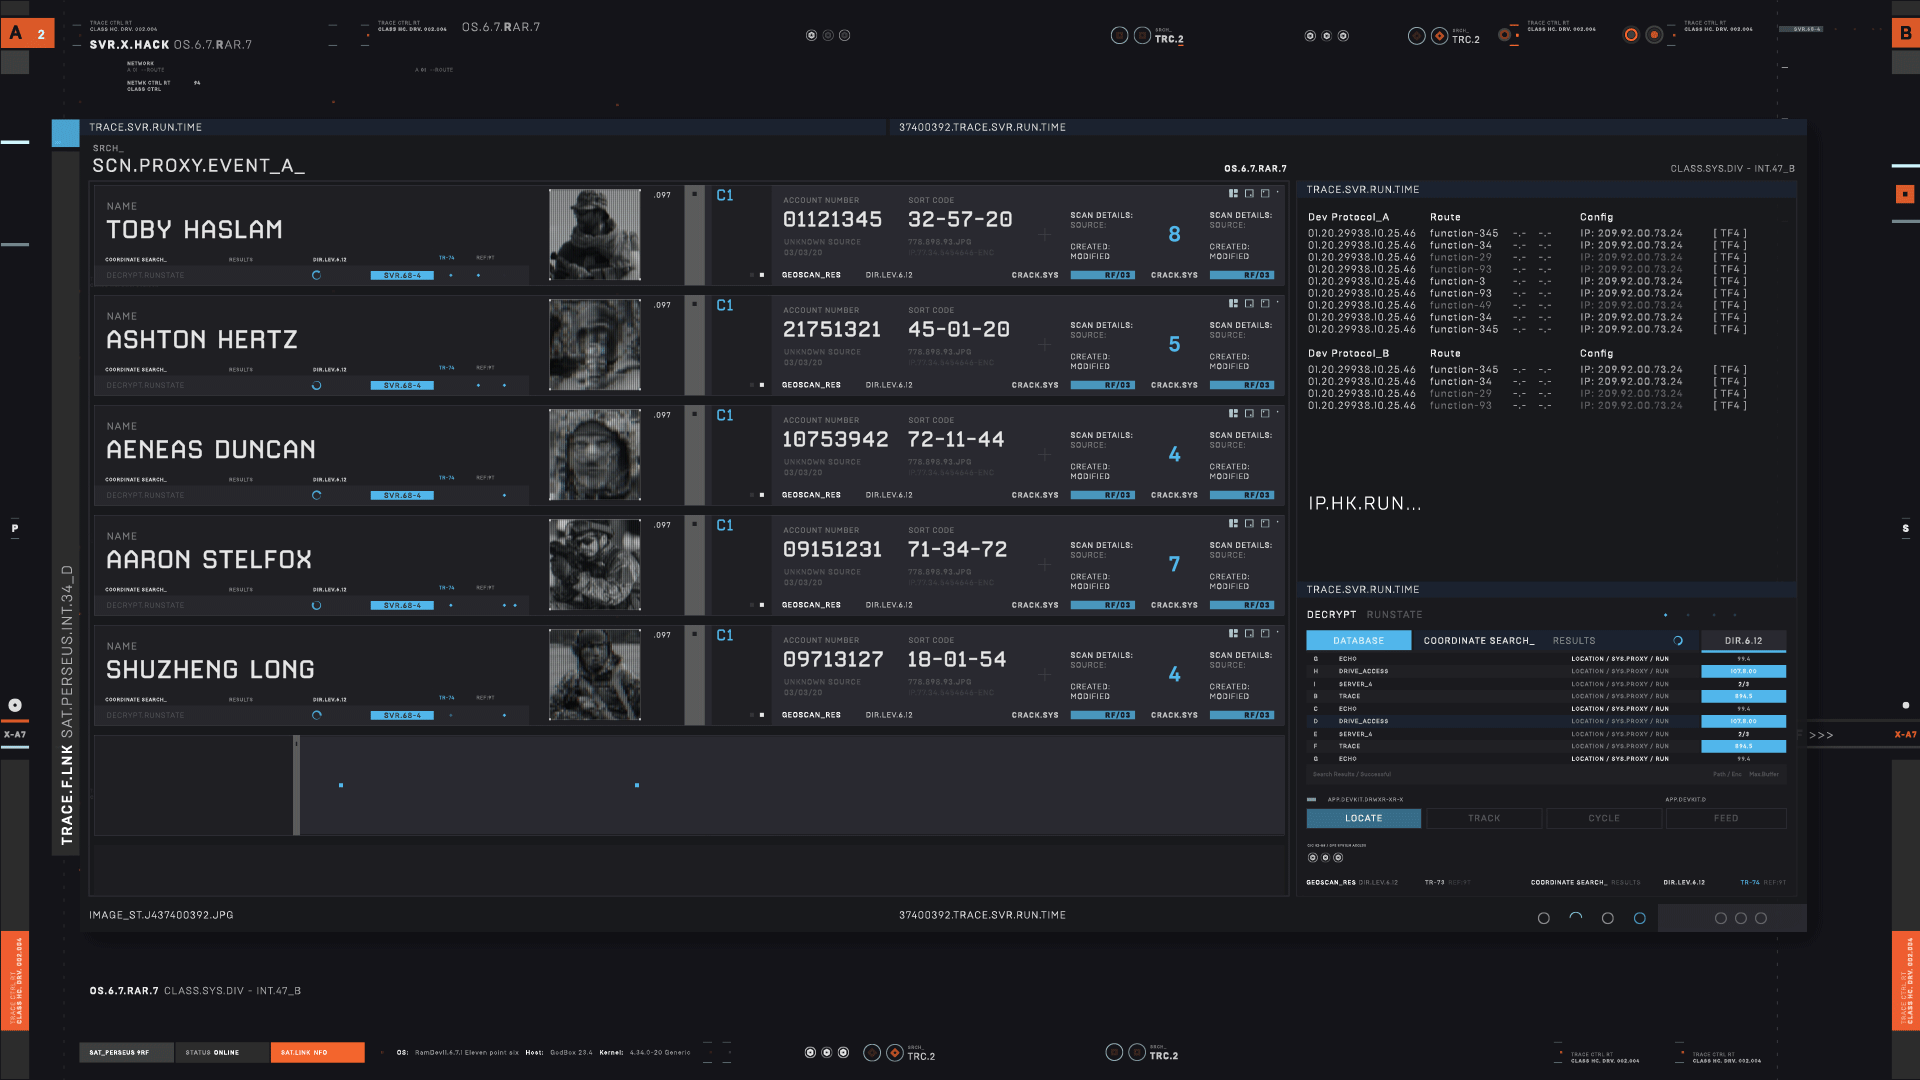Screen dimensions: 1920x1080
Task: Click the spinner icon in Toby Haslam's decrypt row
Action: pyautogui.click(x=316, y=275)
